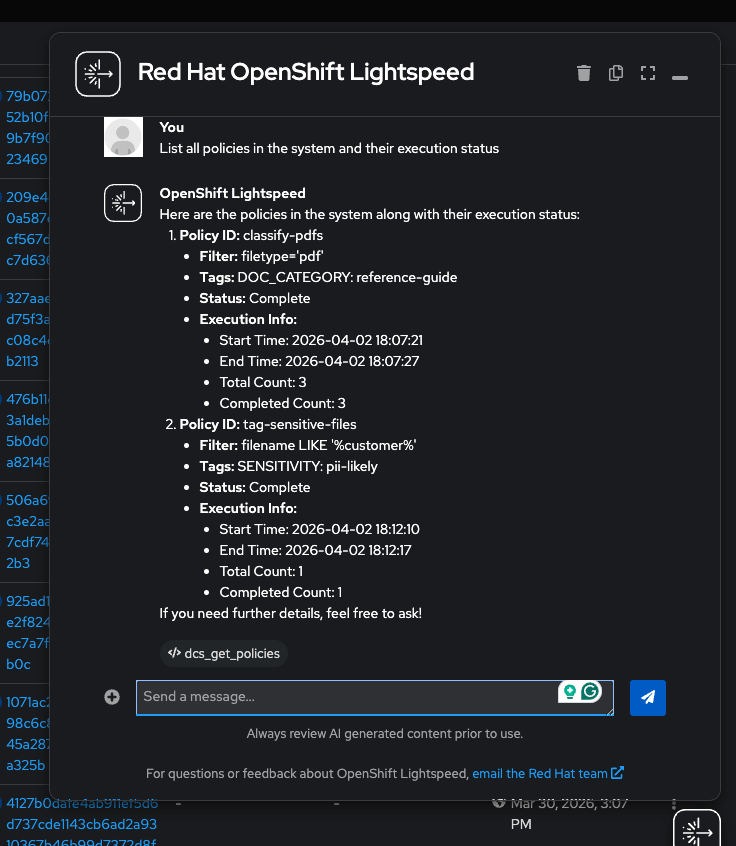736x846 pixels.
Task: Click 'Start Time: 2026-04-02 18:07:21' line
Action: click(321, 340)
